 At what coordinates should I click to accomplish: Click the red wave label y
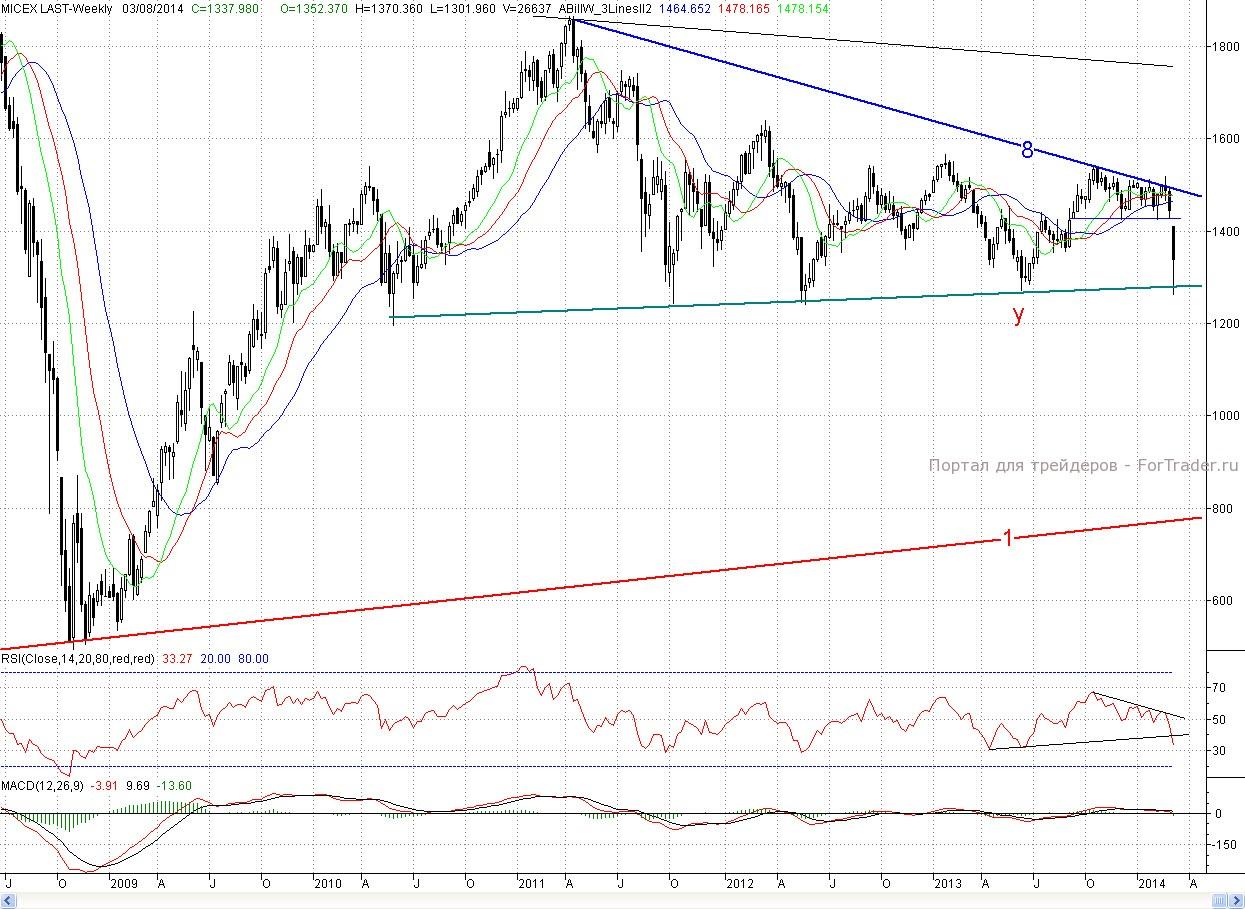coord(1018,316)
